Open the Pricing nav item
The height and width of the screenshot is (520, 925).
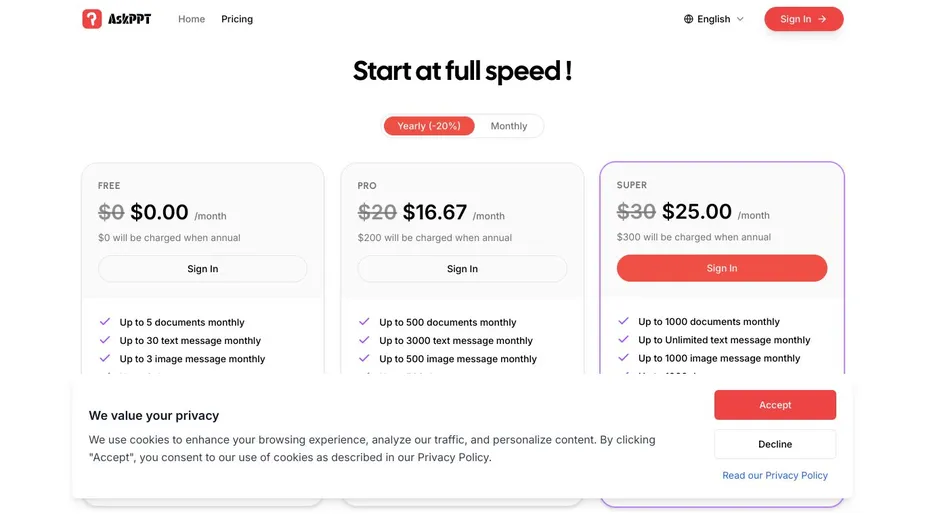coord(237,19)
